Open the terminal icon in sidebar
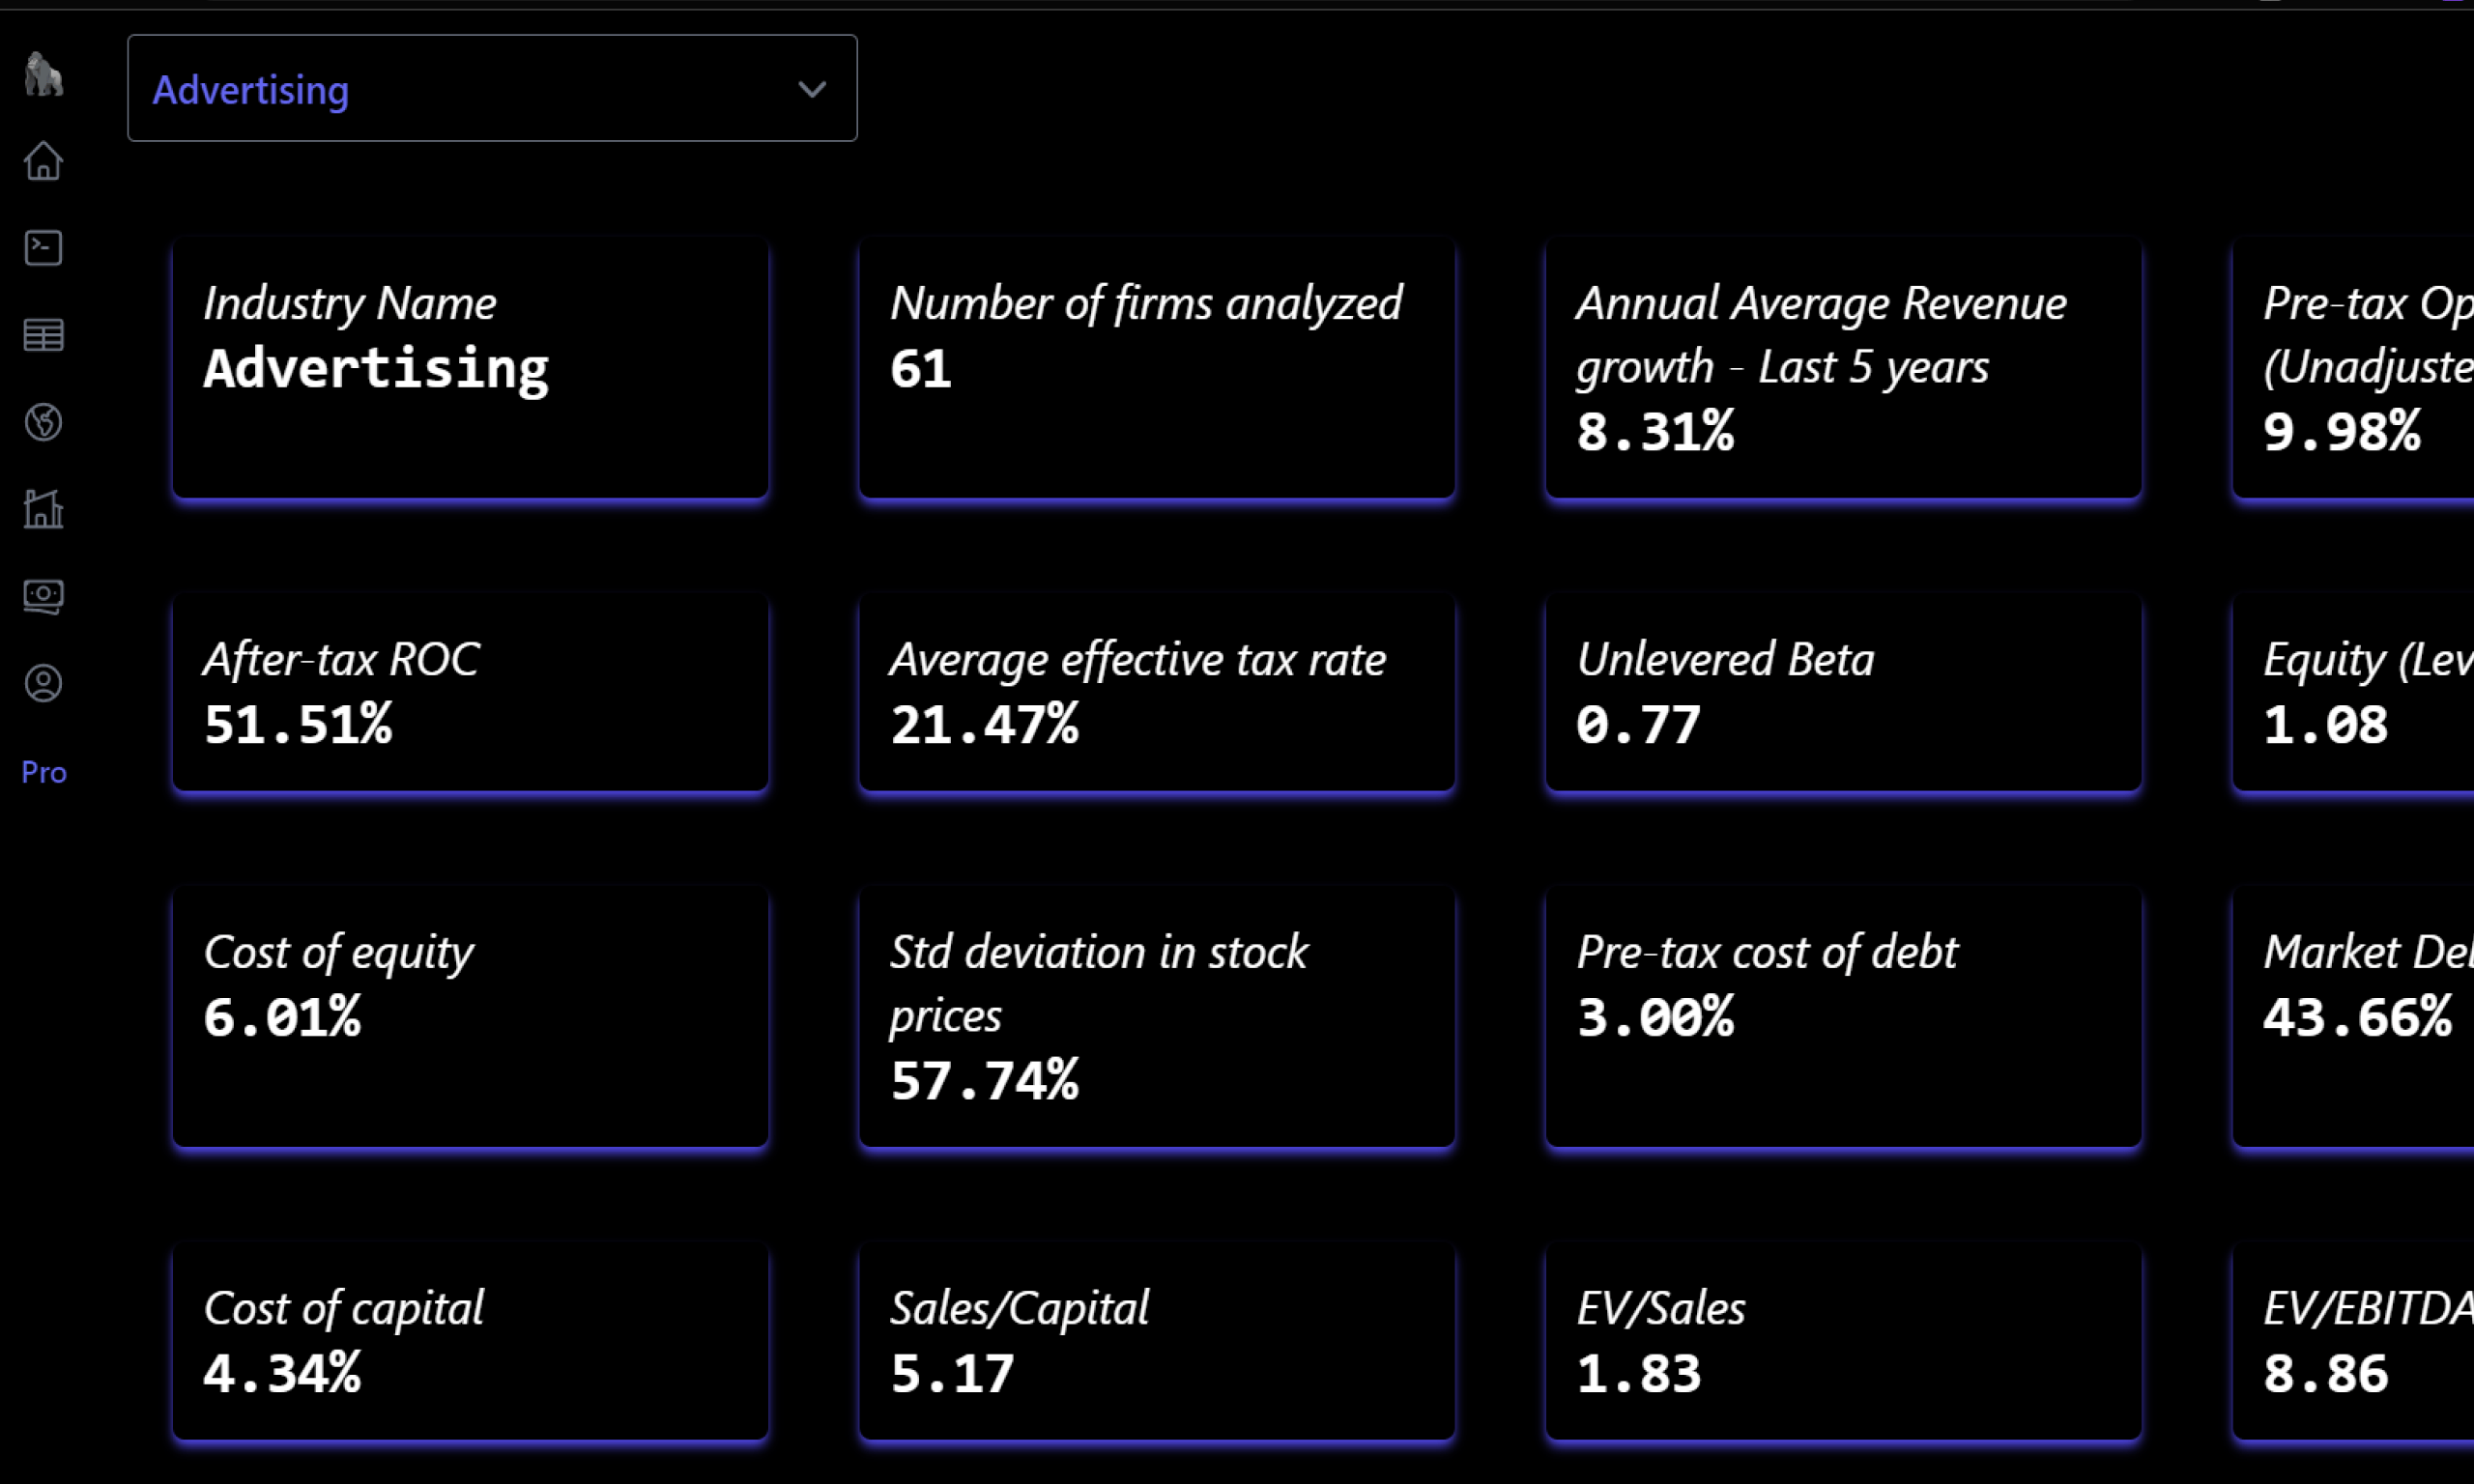 pyautogui.click(x=43, y=248)
